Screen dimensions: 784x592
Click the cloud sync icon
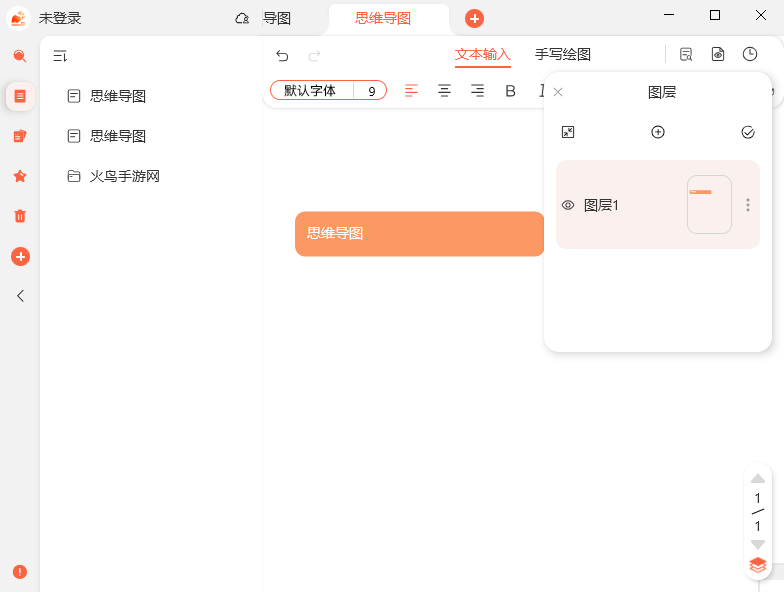pyautogui.click(x=242, y=18)
